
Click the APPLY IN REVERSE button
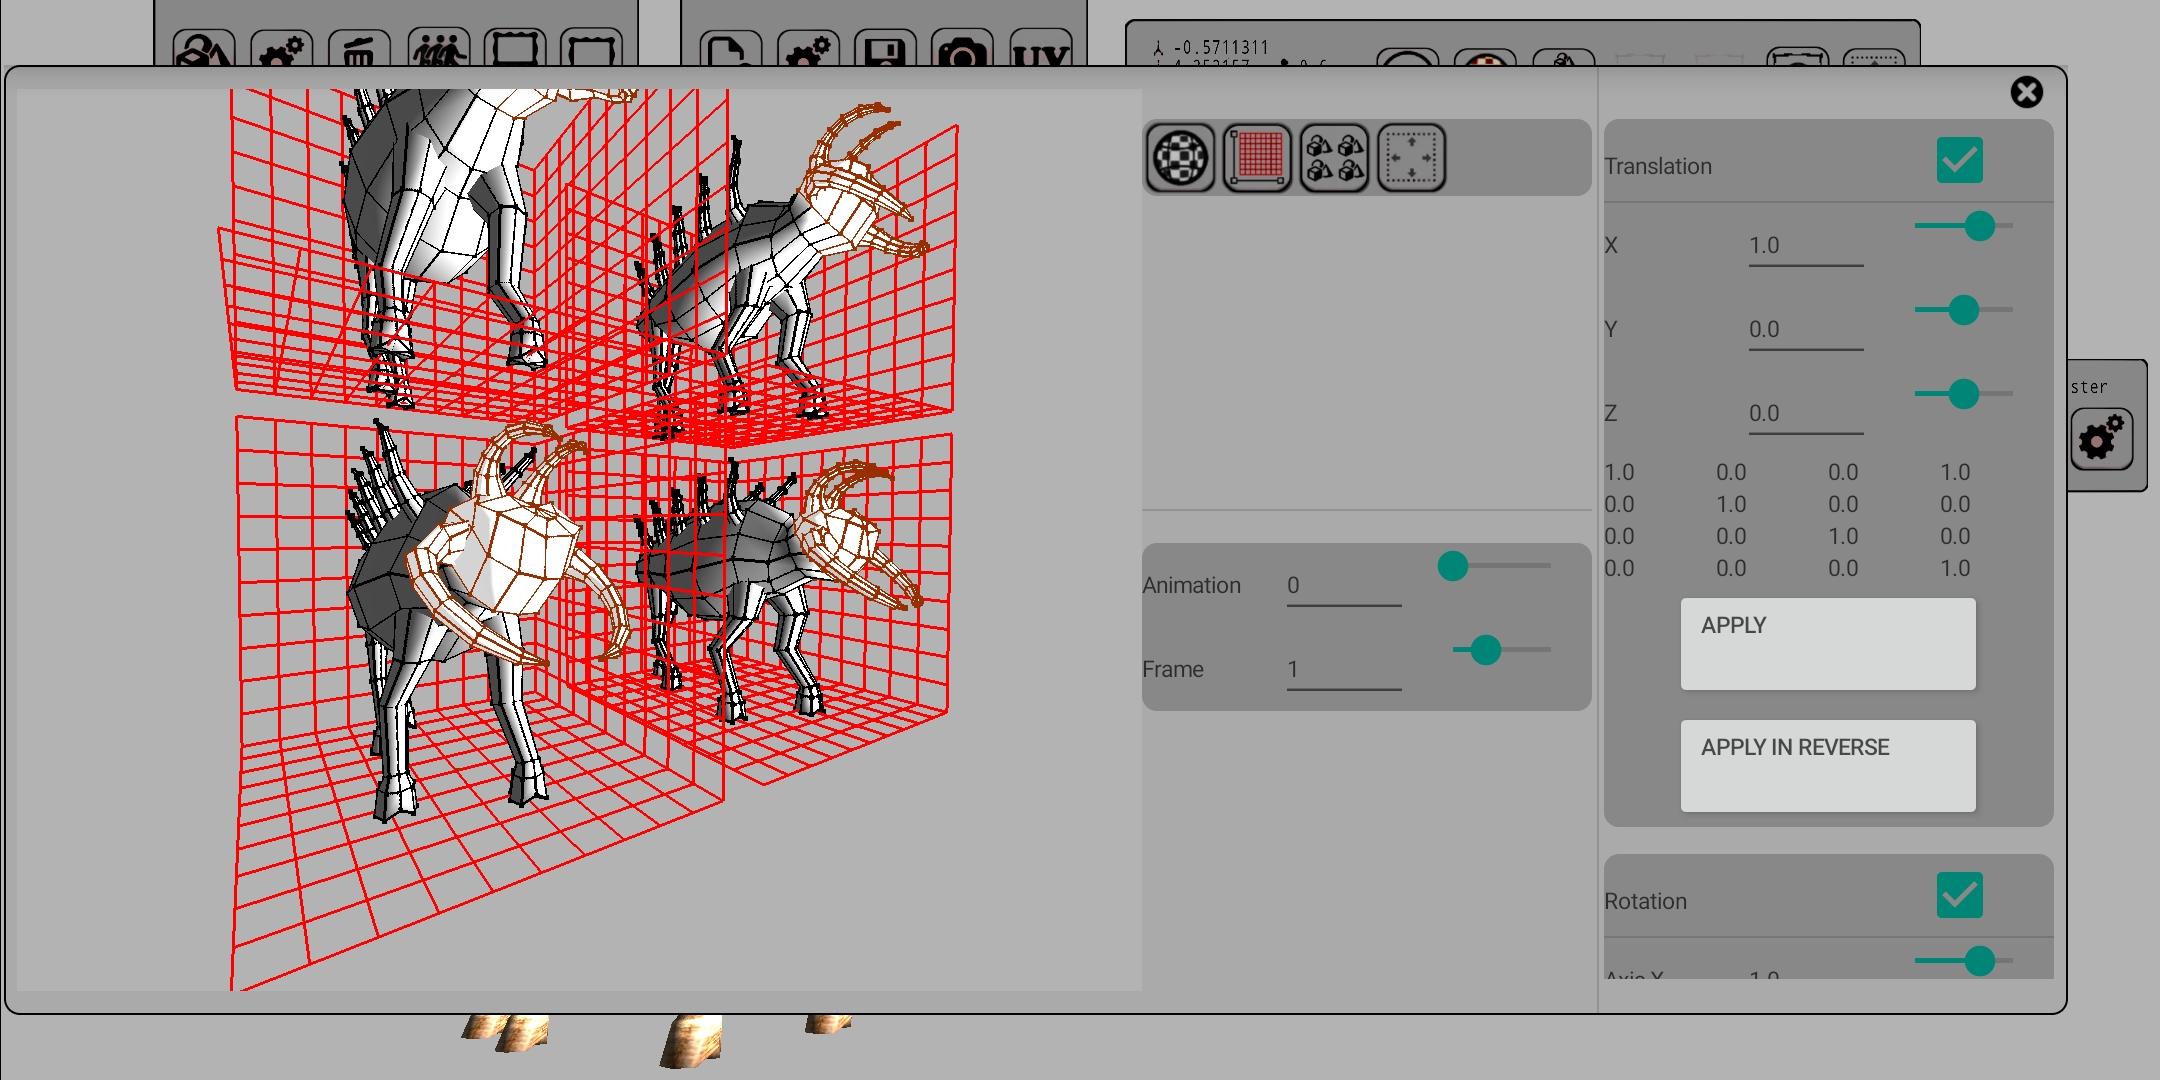pos(1828,766)
